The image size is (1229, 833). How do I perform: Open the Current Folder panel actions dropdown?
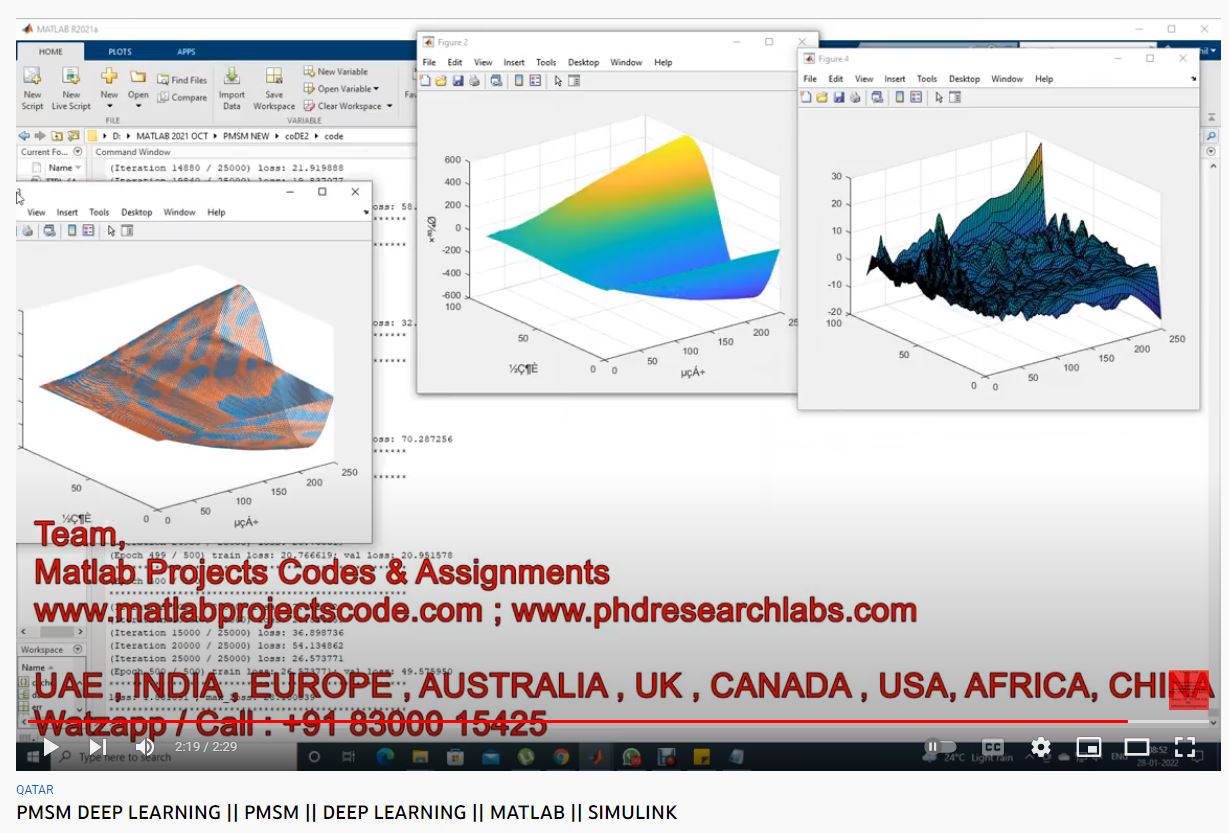point(77,152)
